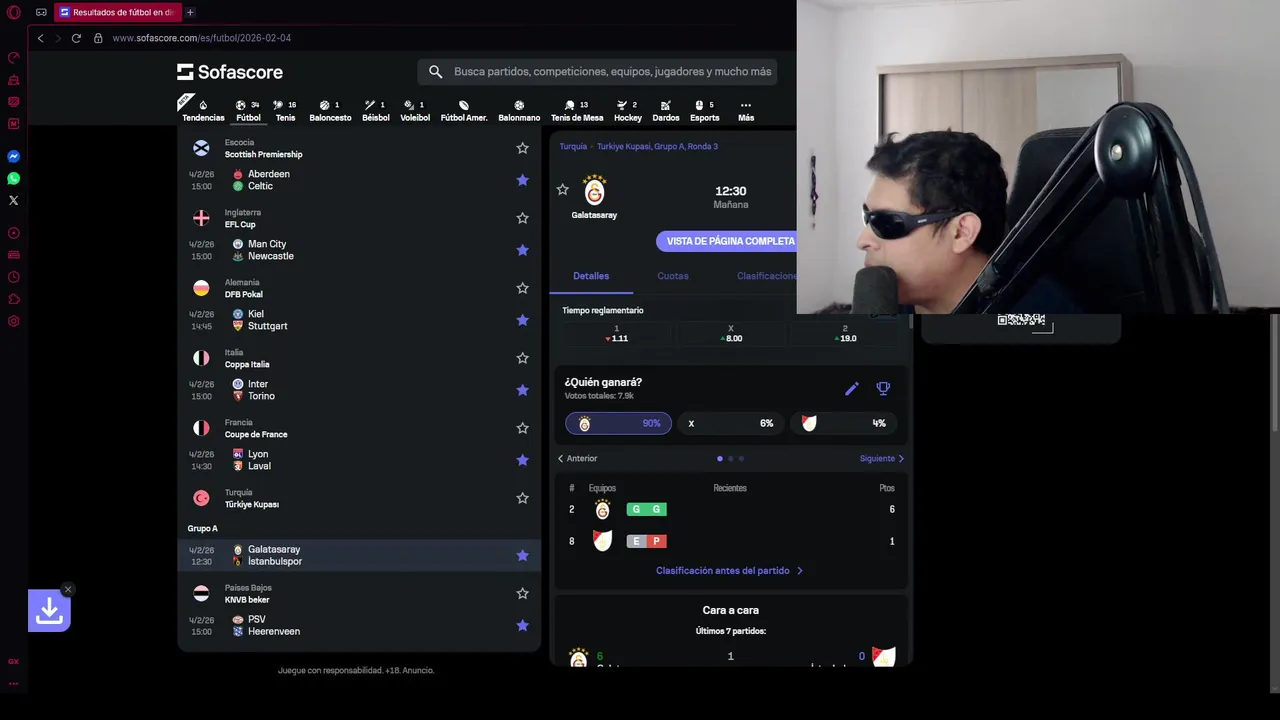Vote Galatasaray win at 90%

[618, 423]
